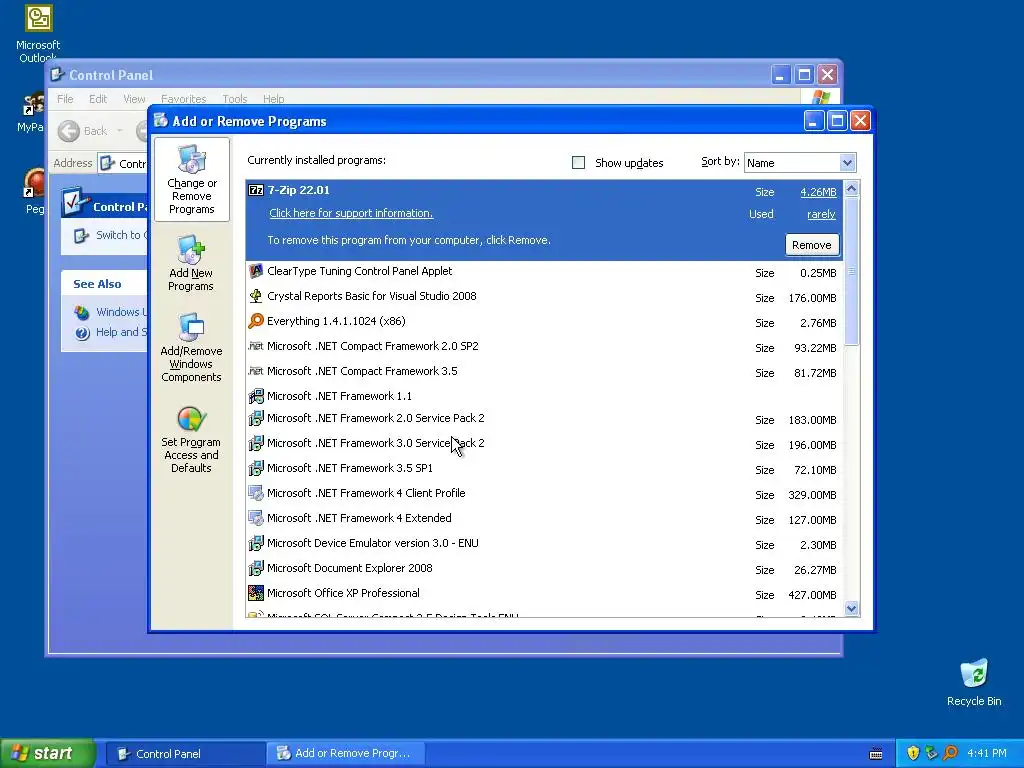Image resolution: width=1024 pixels, height=768 pixels.
Task: Select Microsoft Office XP Professional row
Action: [545, 594]
